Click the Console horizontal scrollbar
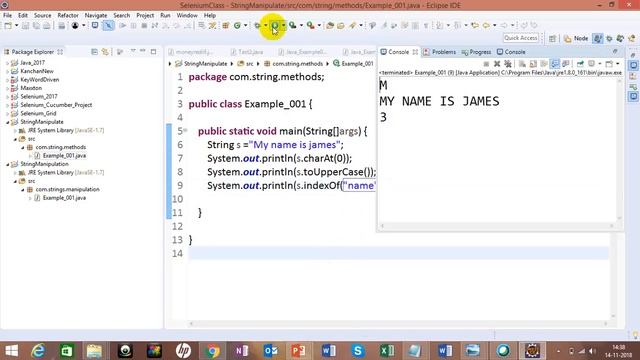640x360 pixels. pos(497,226)
